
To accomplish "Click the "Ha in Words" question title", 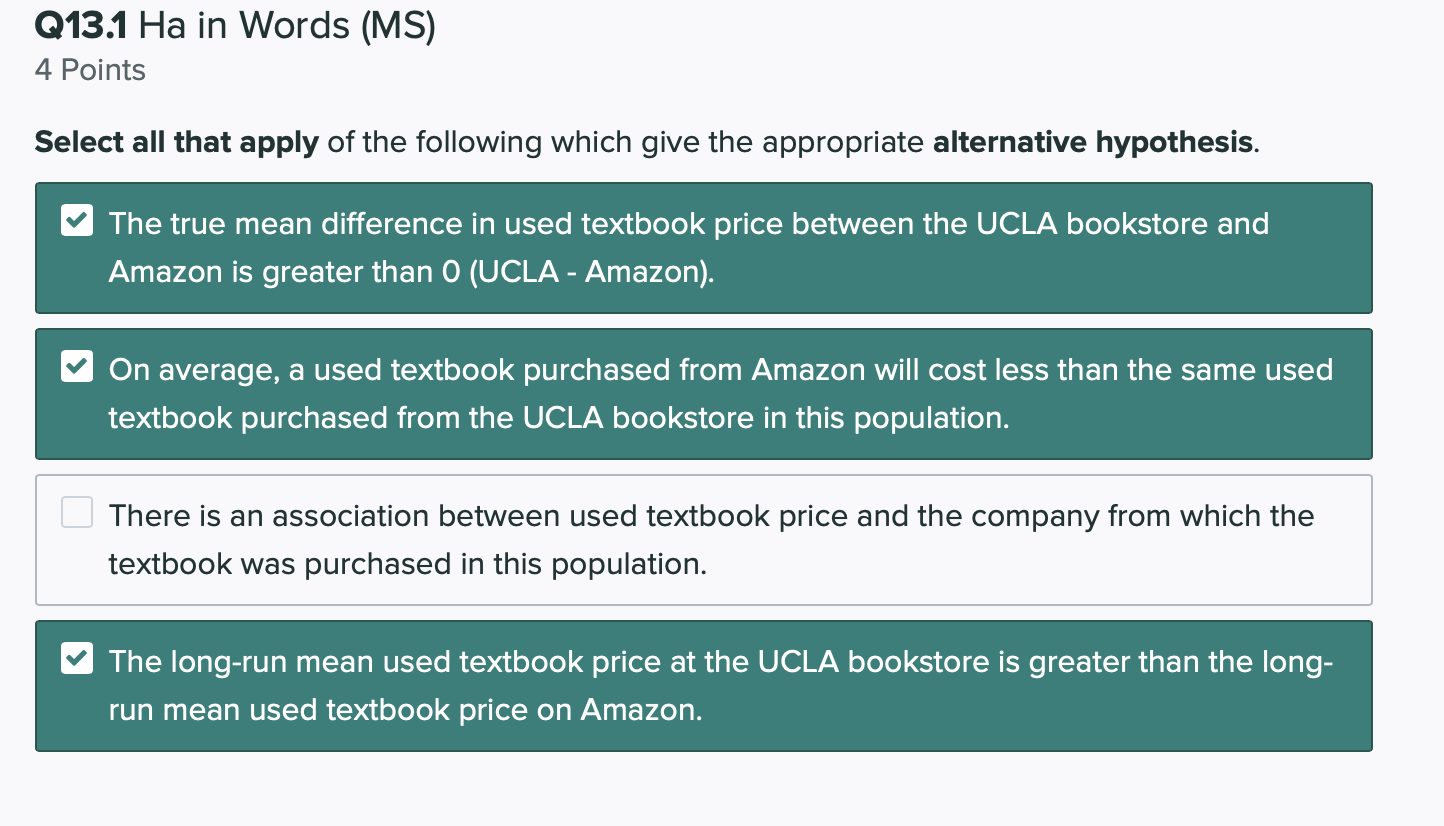I will [x=238, y=26].
